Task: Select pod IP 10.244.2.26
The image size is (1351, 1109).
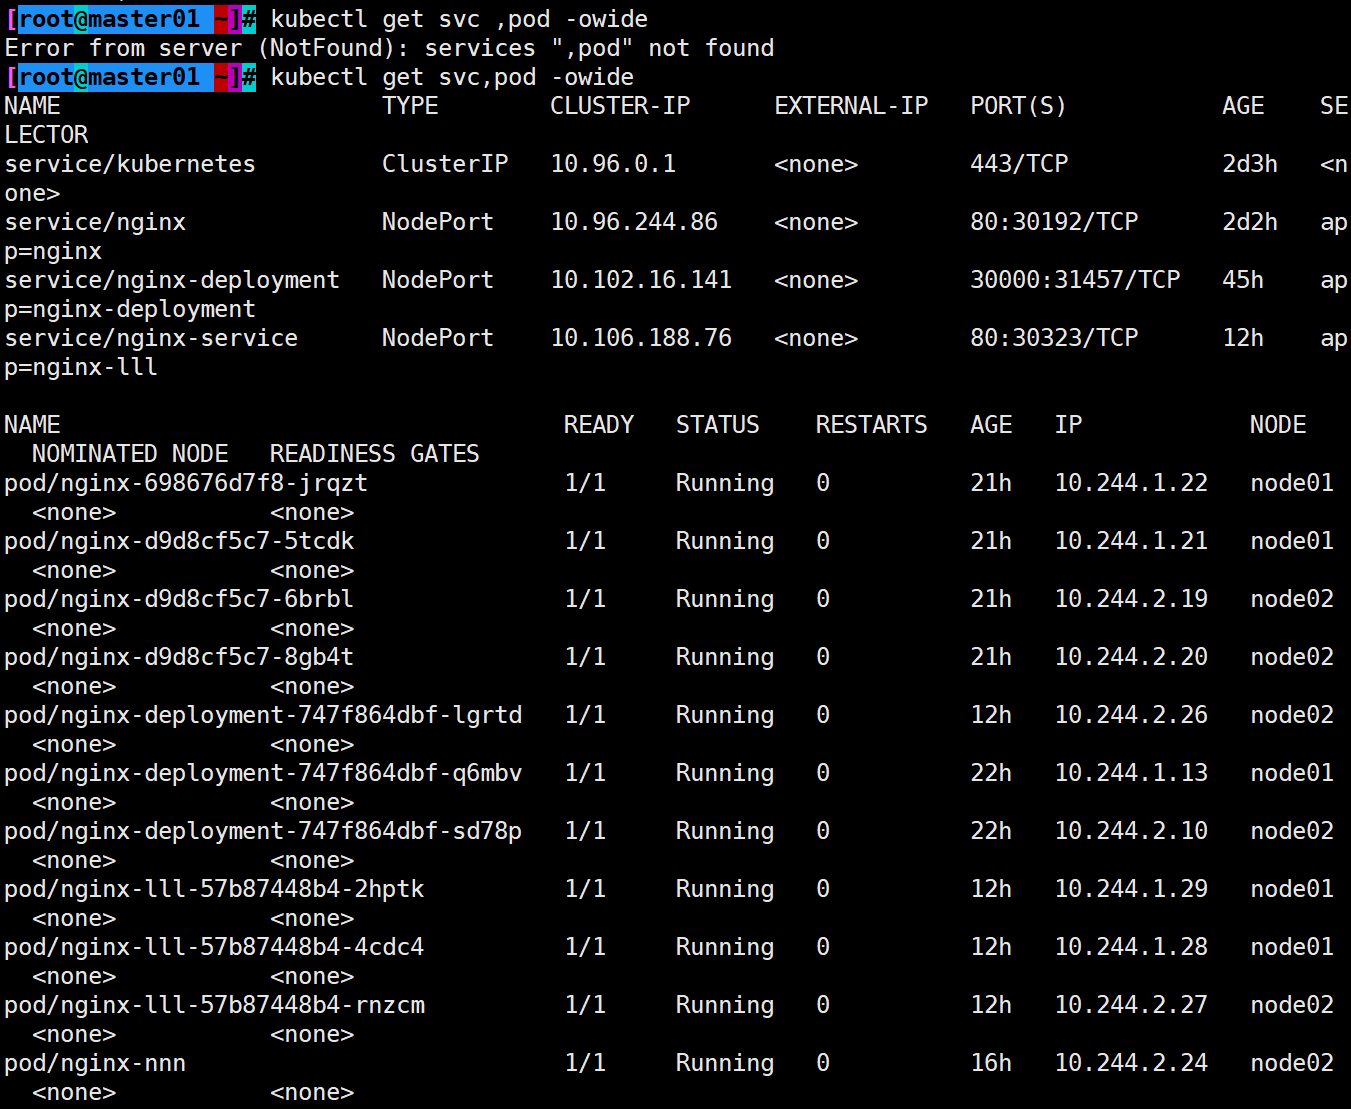Action: [x=1131, y=715]
